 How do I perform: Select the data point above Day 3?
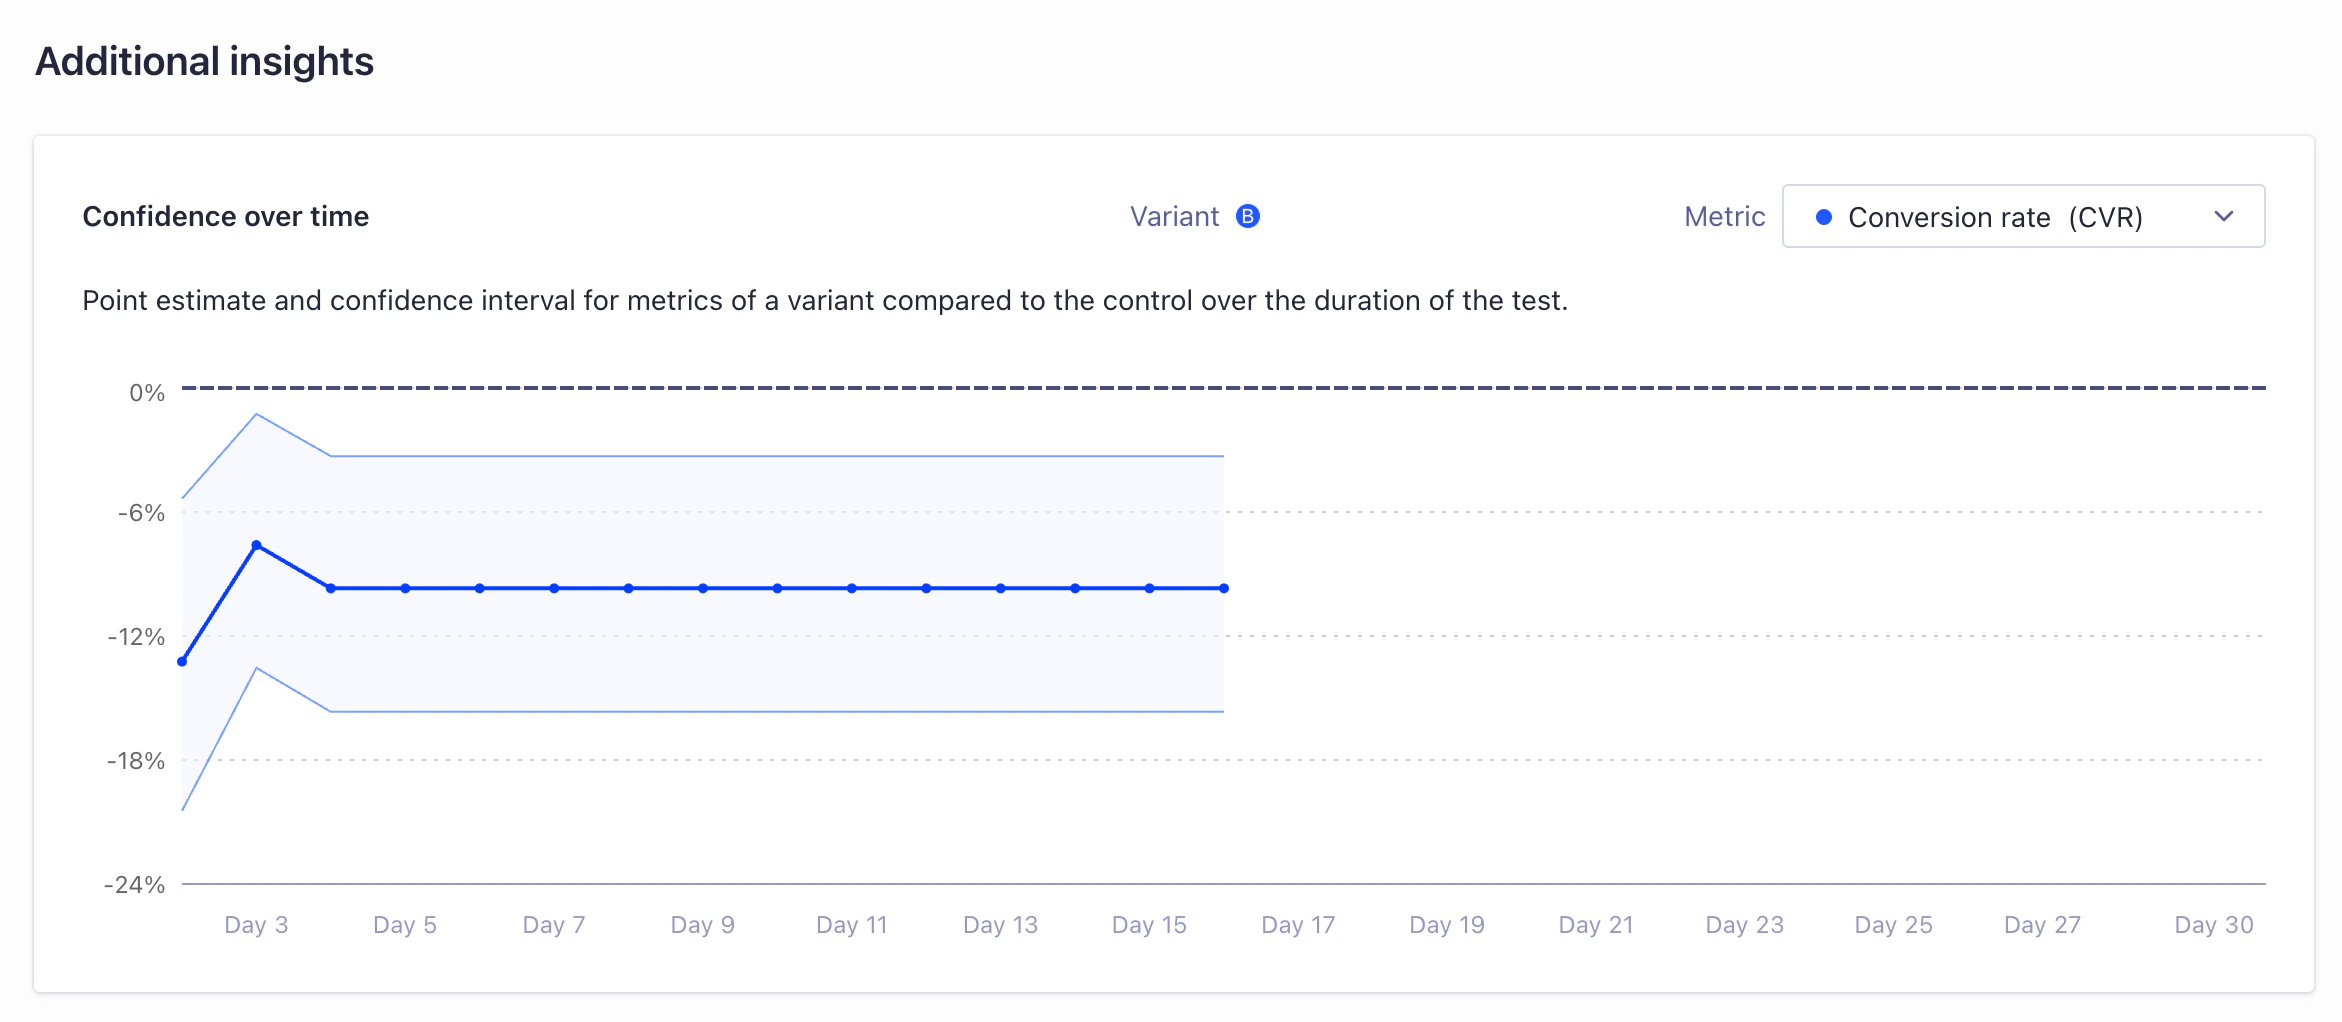[x=255, y=546]
